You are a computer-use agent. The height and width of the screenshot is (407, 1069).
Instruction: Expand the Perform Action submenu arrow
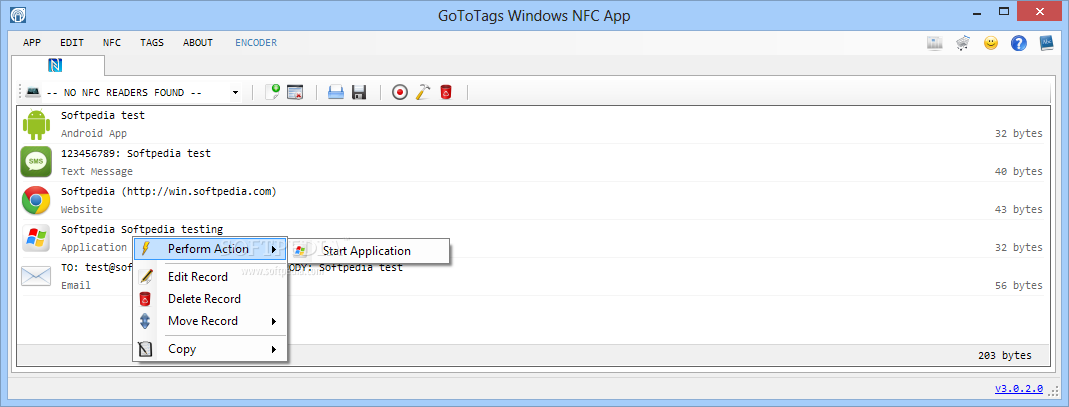(x=273, y=250)
